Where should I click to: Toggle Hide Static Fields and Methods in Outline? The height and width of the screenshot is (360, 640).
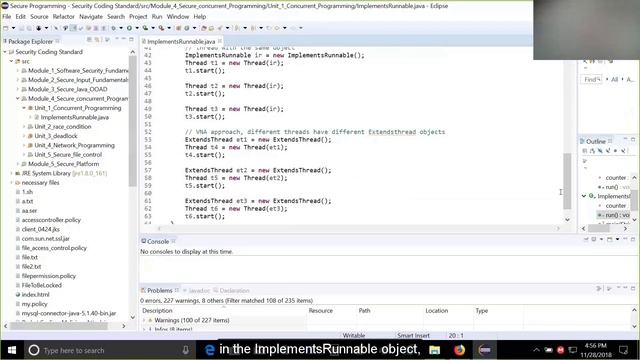pos(608,151)
